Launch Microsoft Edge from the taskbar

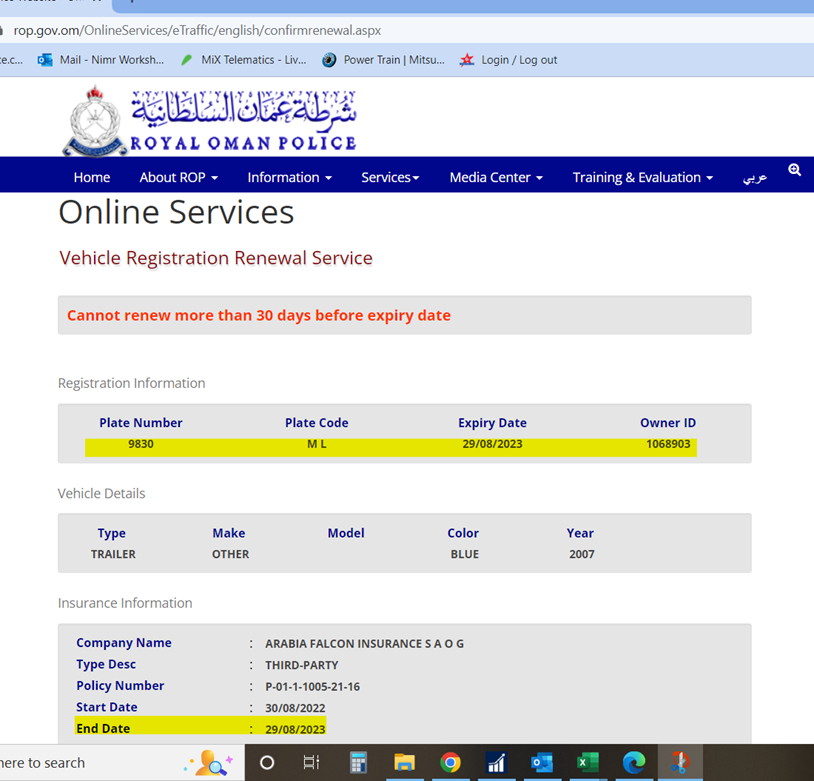tap(634, 763)
